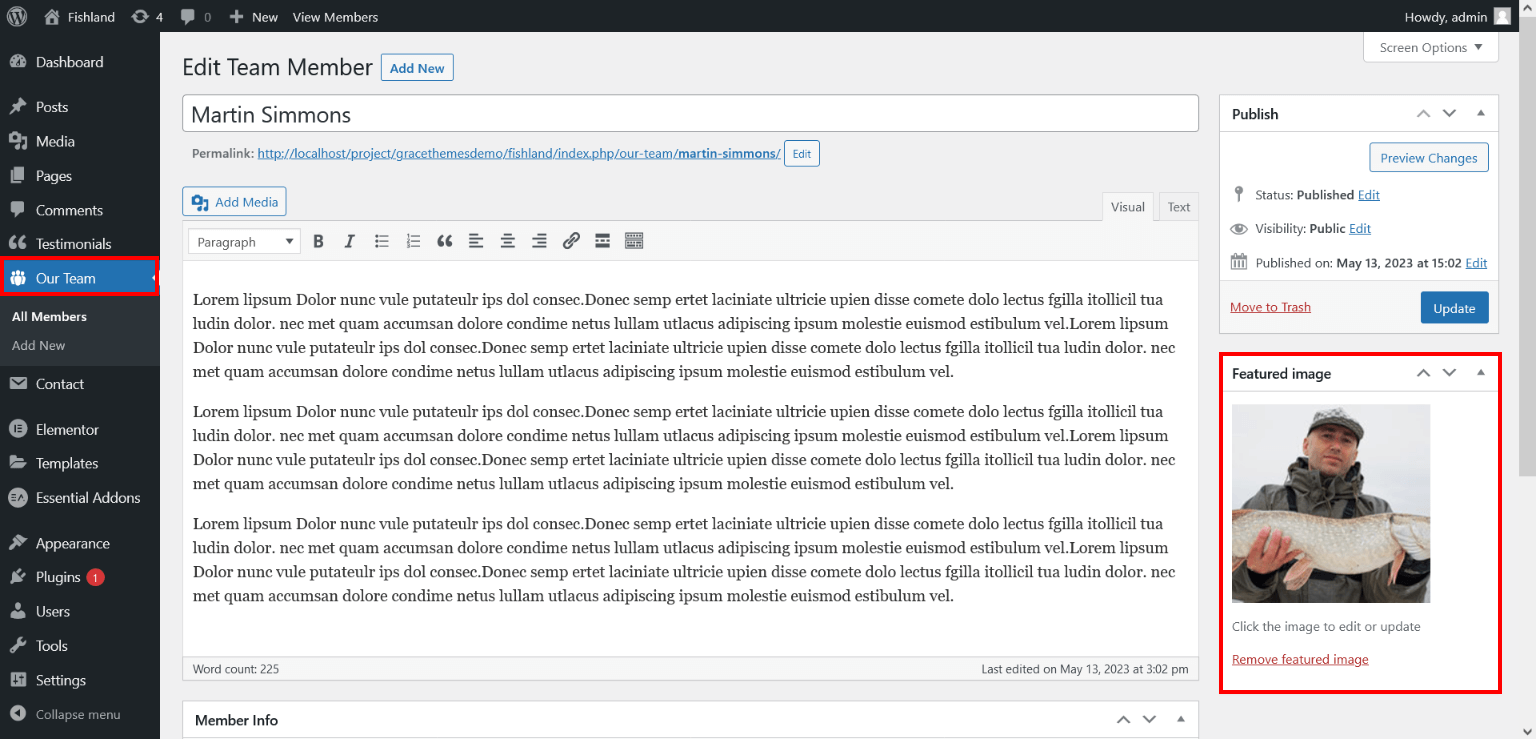Go to Dashboard in sidebar
The width and height of the screenshot is (1536, 739).
point(80,62)
